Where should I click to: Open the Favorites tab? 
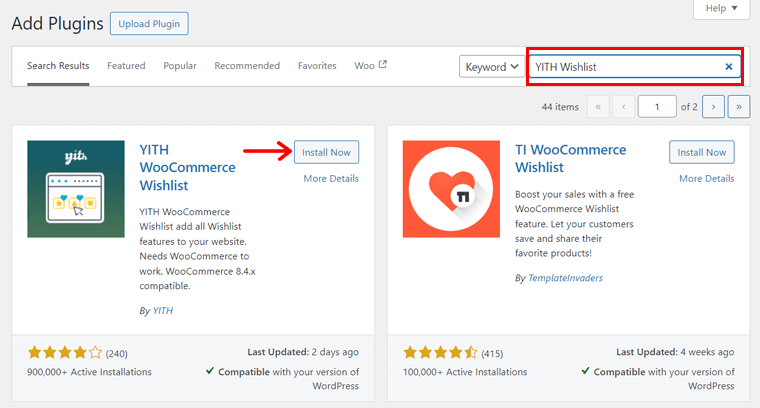[317, 65]
